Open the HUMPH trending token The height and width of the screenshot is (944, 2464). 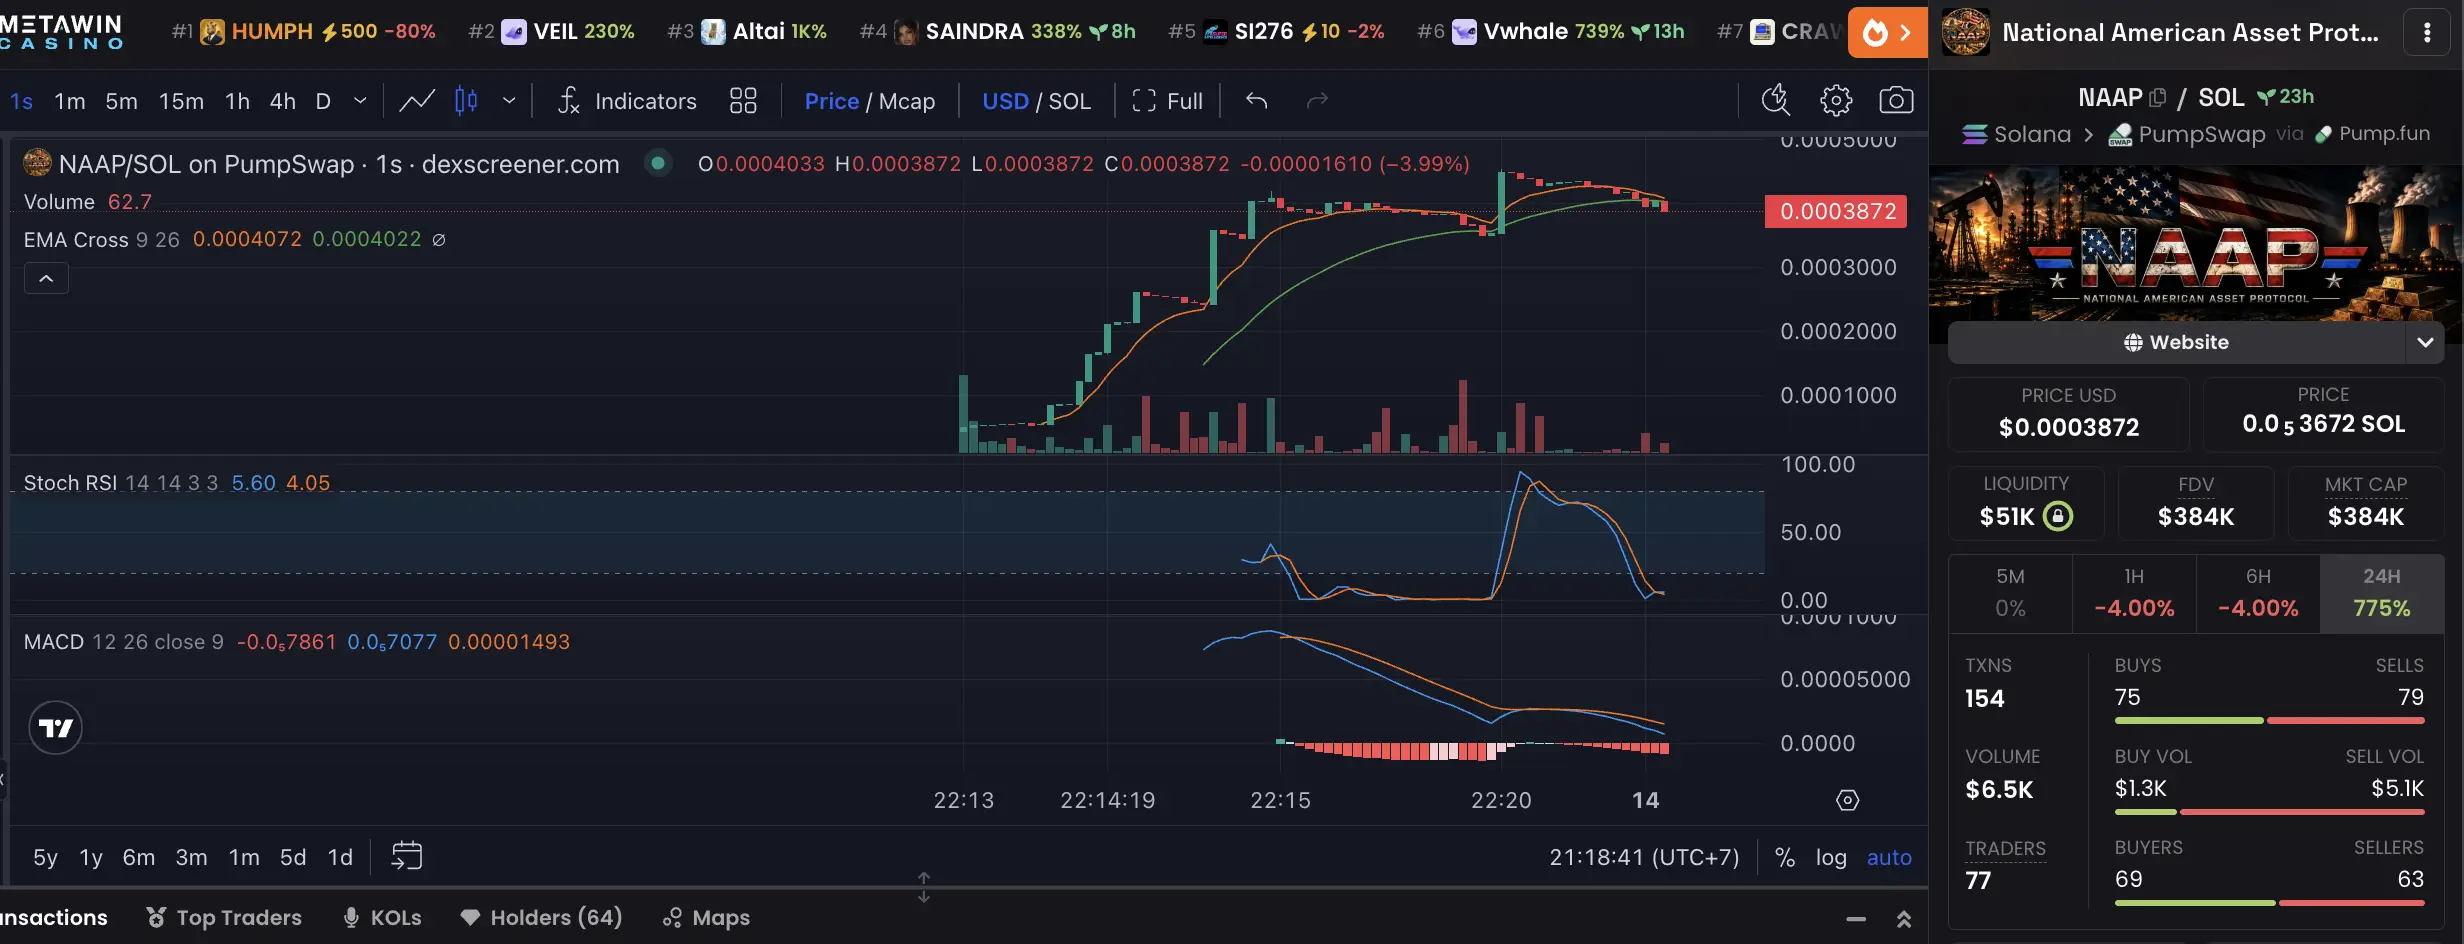pyautogui.click(x=304, y=32)
